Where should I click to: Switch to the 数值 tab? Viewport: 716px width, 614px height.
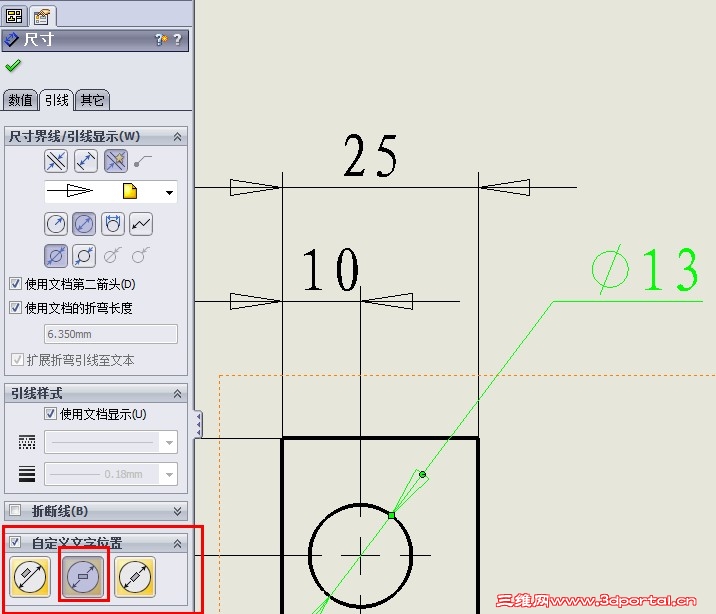point(20,100)
